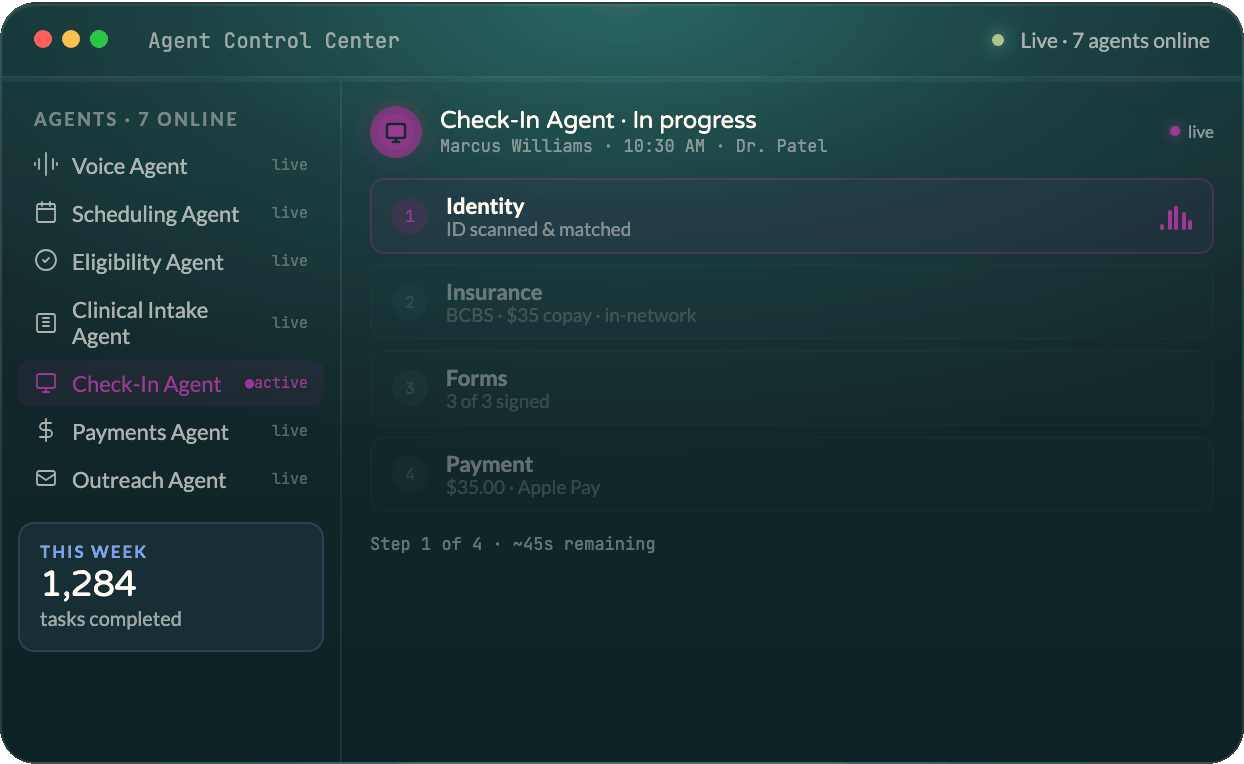Click the Eligibility Agent checkmark circle icon
This screenshot has height=764, width=1244.
(46, 261)
